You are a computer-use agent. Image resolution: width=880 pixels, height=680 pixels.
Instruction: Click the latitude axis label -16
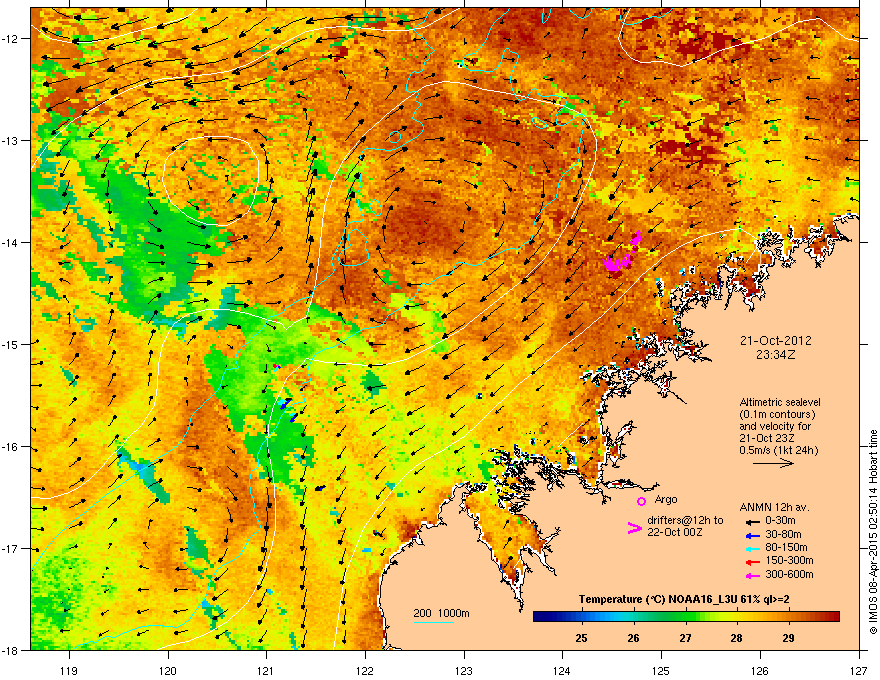11,447
